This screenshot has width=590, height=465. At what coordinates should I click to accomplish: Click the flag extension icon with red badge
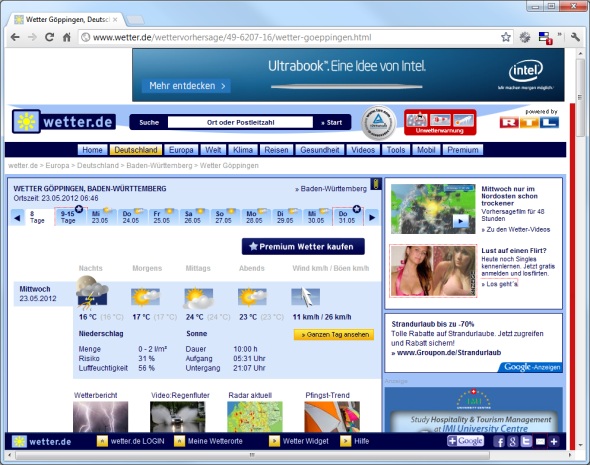click(545, 38)
